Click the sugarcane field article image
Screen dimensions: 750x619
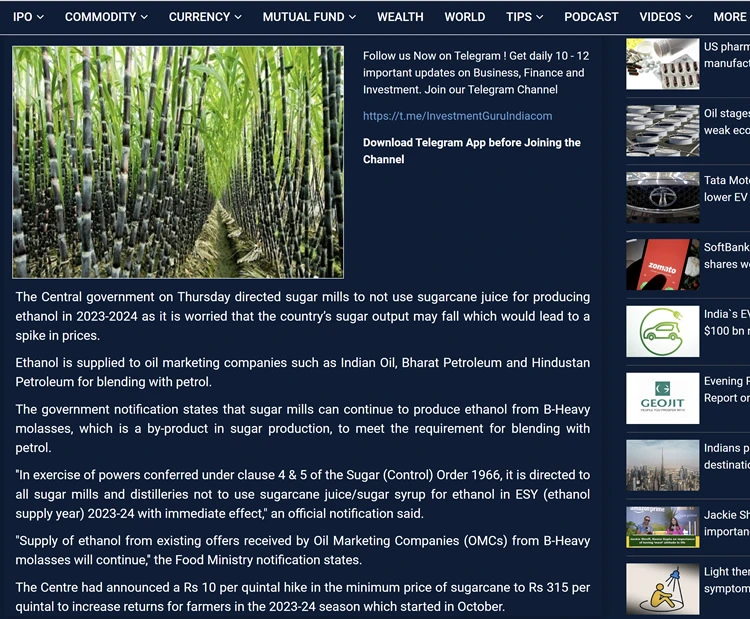click(178, 162)
